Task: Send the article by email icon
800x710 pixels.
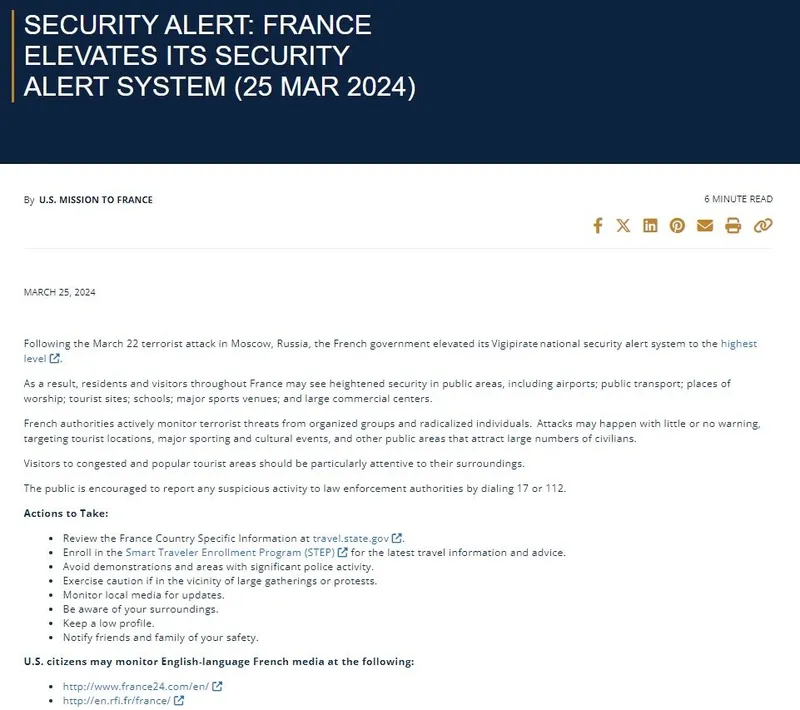Action: coord(705,226)
